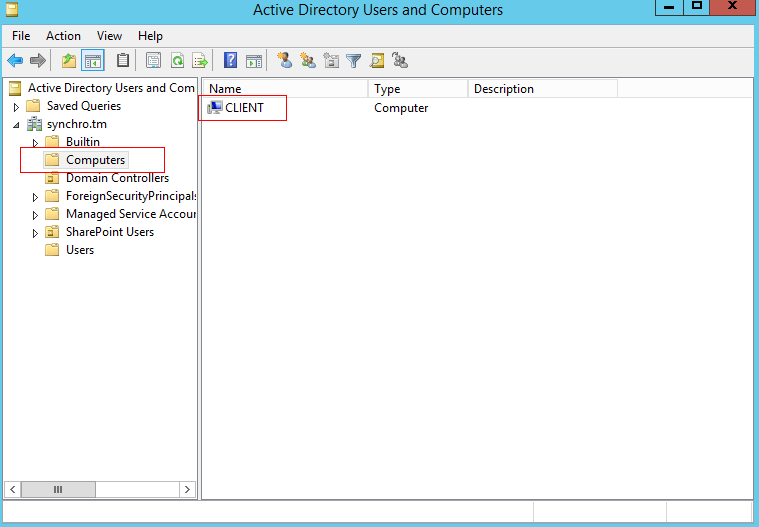Minimize the Active Directory window

tap(669, 7)
